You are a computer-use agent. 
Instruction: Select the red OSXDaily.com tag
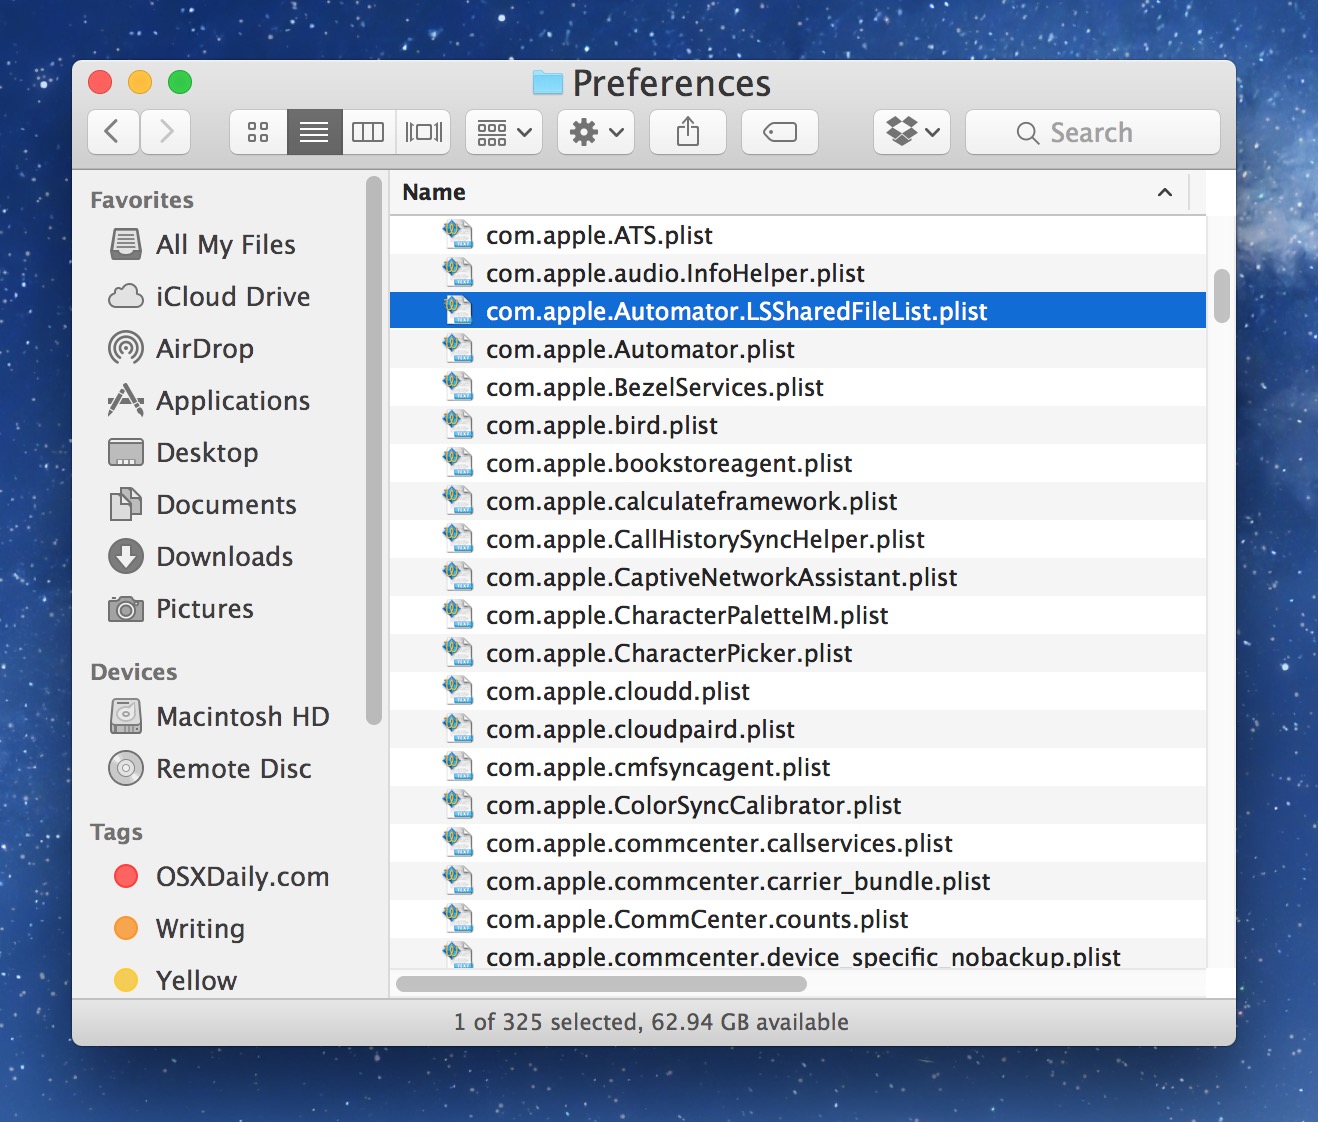(243, 876)
